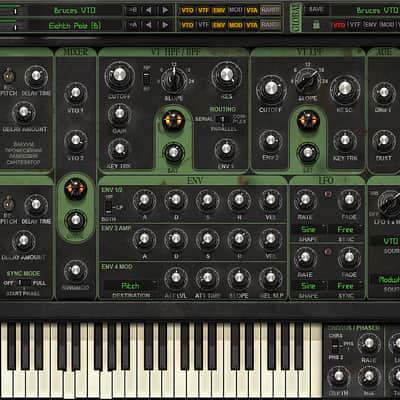Go to next preset for Bruces VTO layer
400x400 pixels.
point(165,10)
